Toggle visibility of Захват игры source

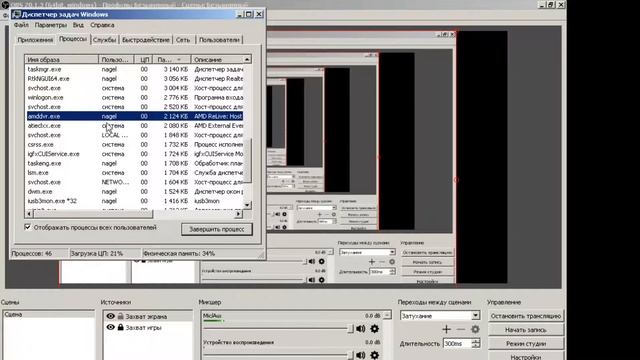(111, 327)
